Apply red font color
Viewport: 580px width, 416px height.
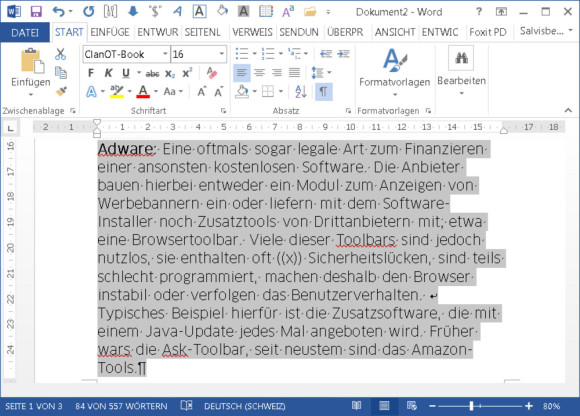(x=143, y=91)
